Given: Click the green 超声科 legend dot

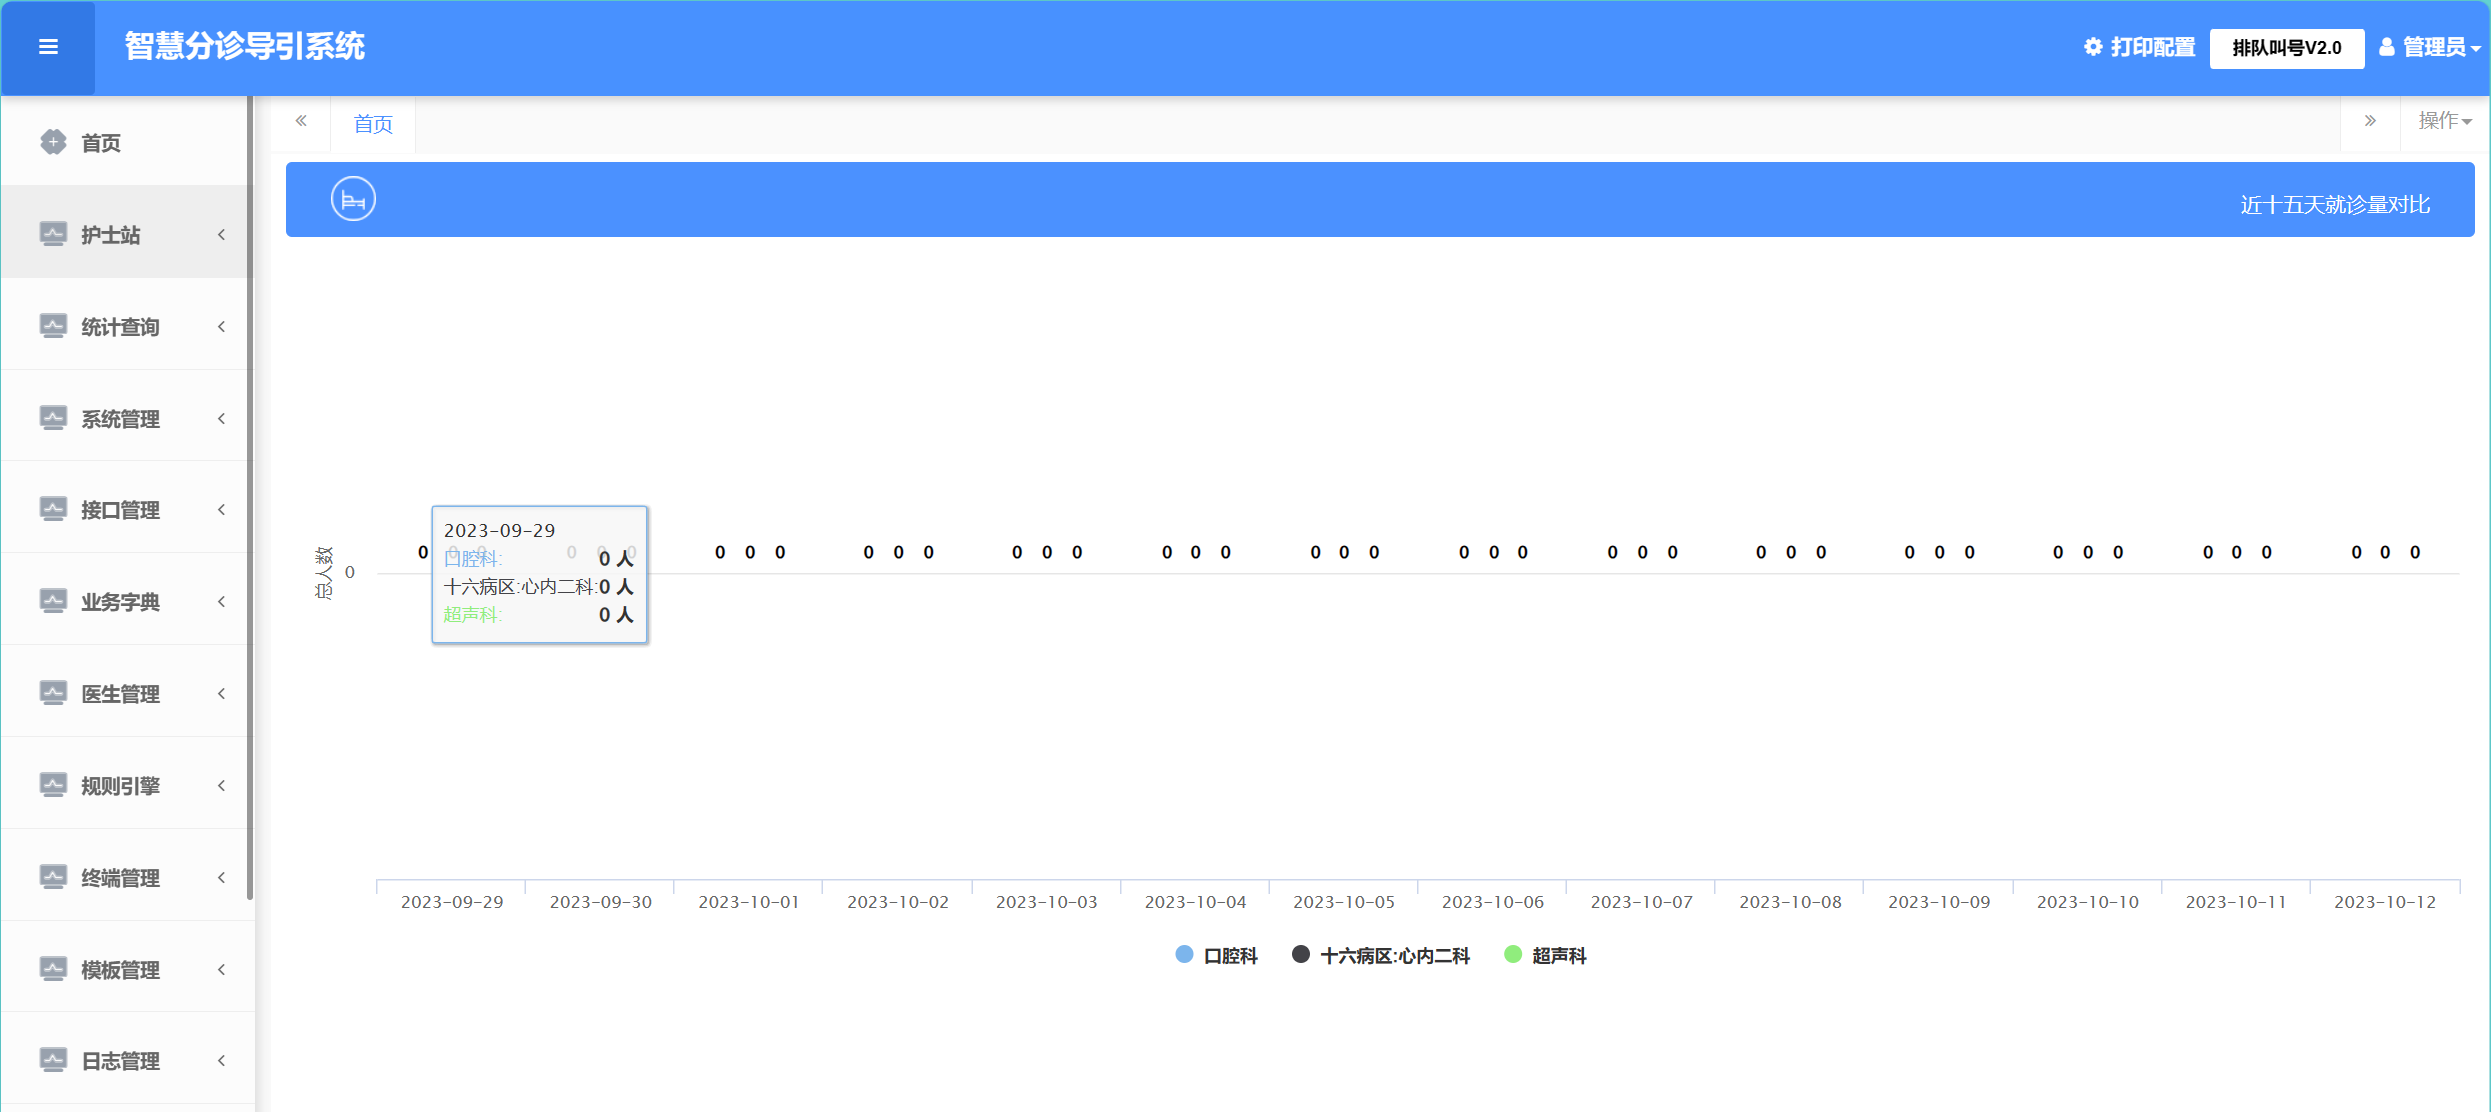Looking at the screenshot, I should [1513, 954].
